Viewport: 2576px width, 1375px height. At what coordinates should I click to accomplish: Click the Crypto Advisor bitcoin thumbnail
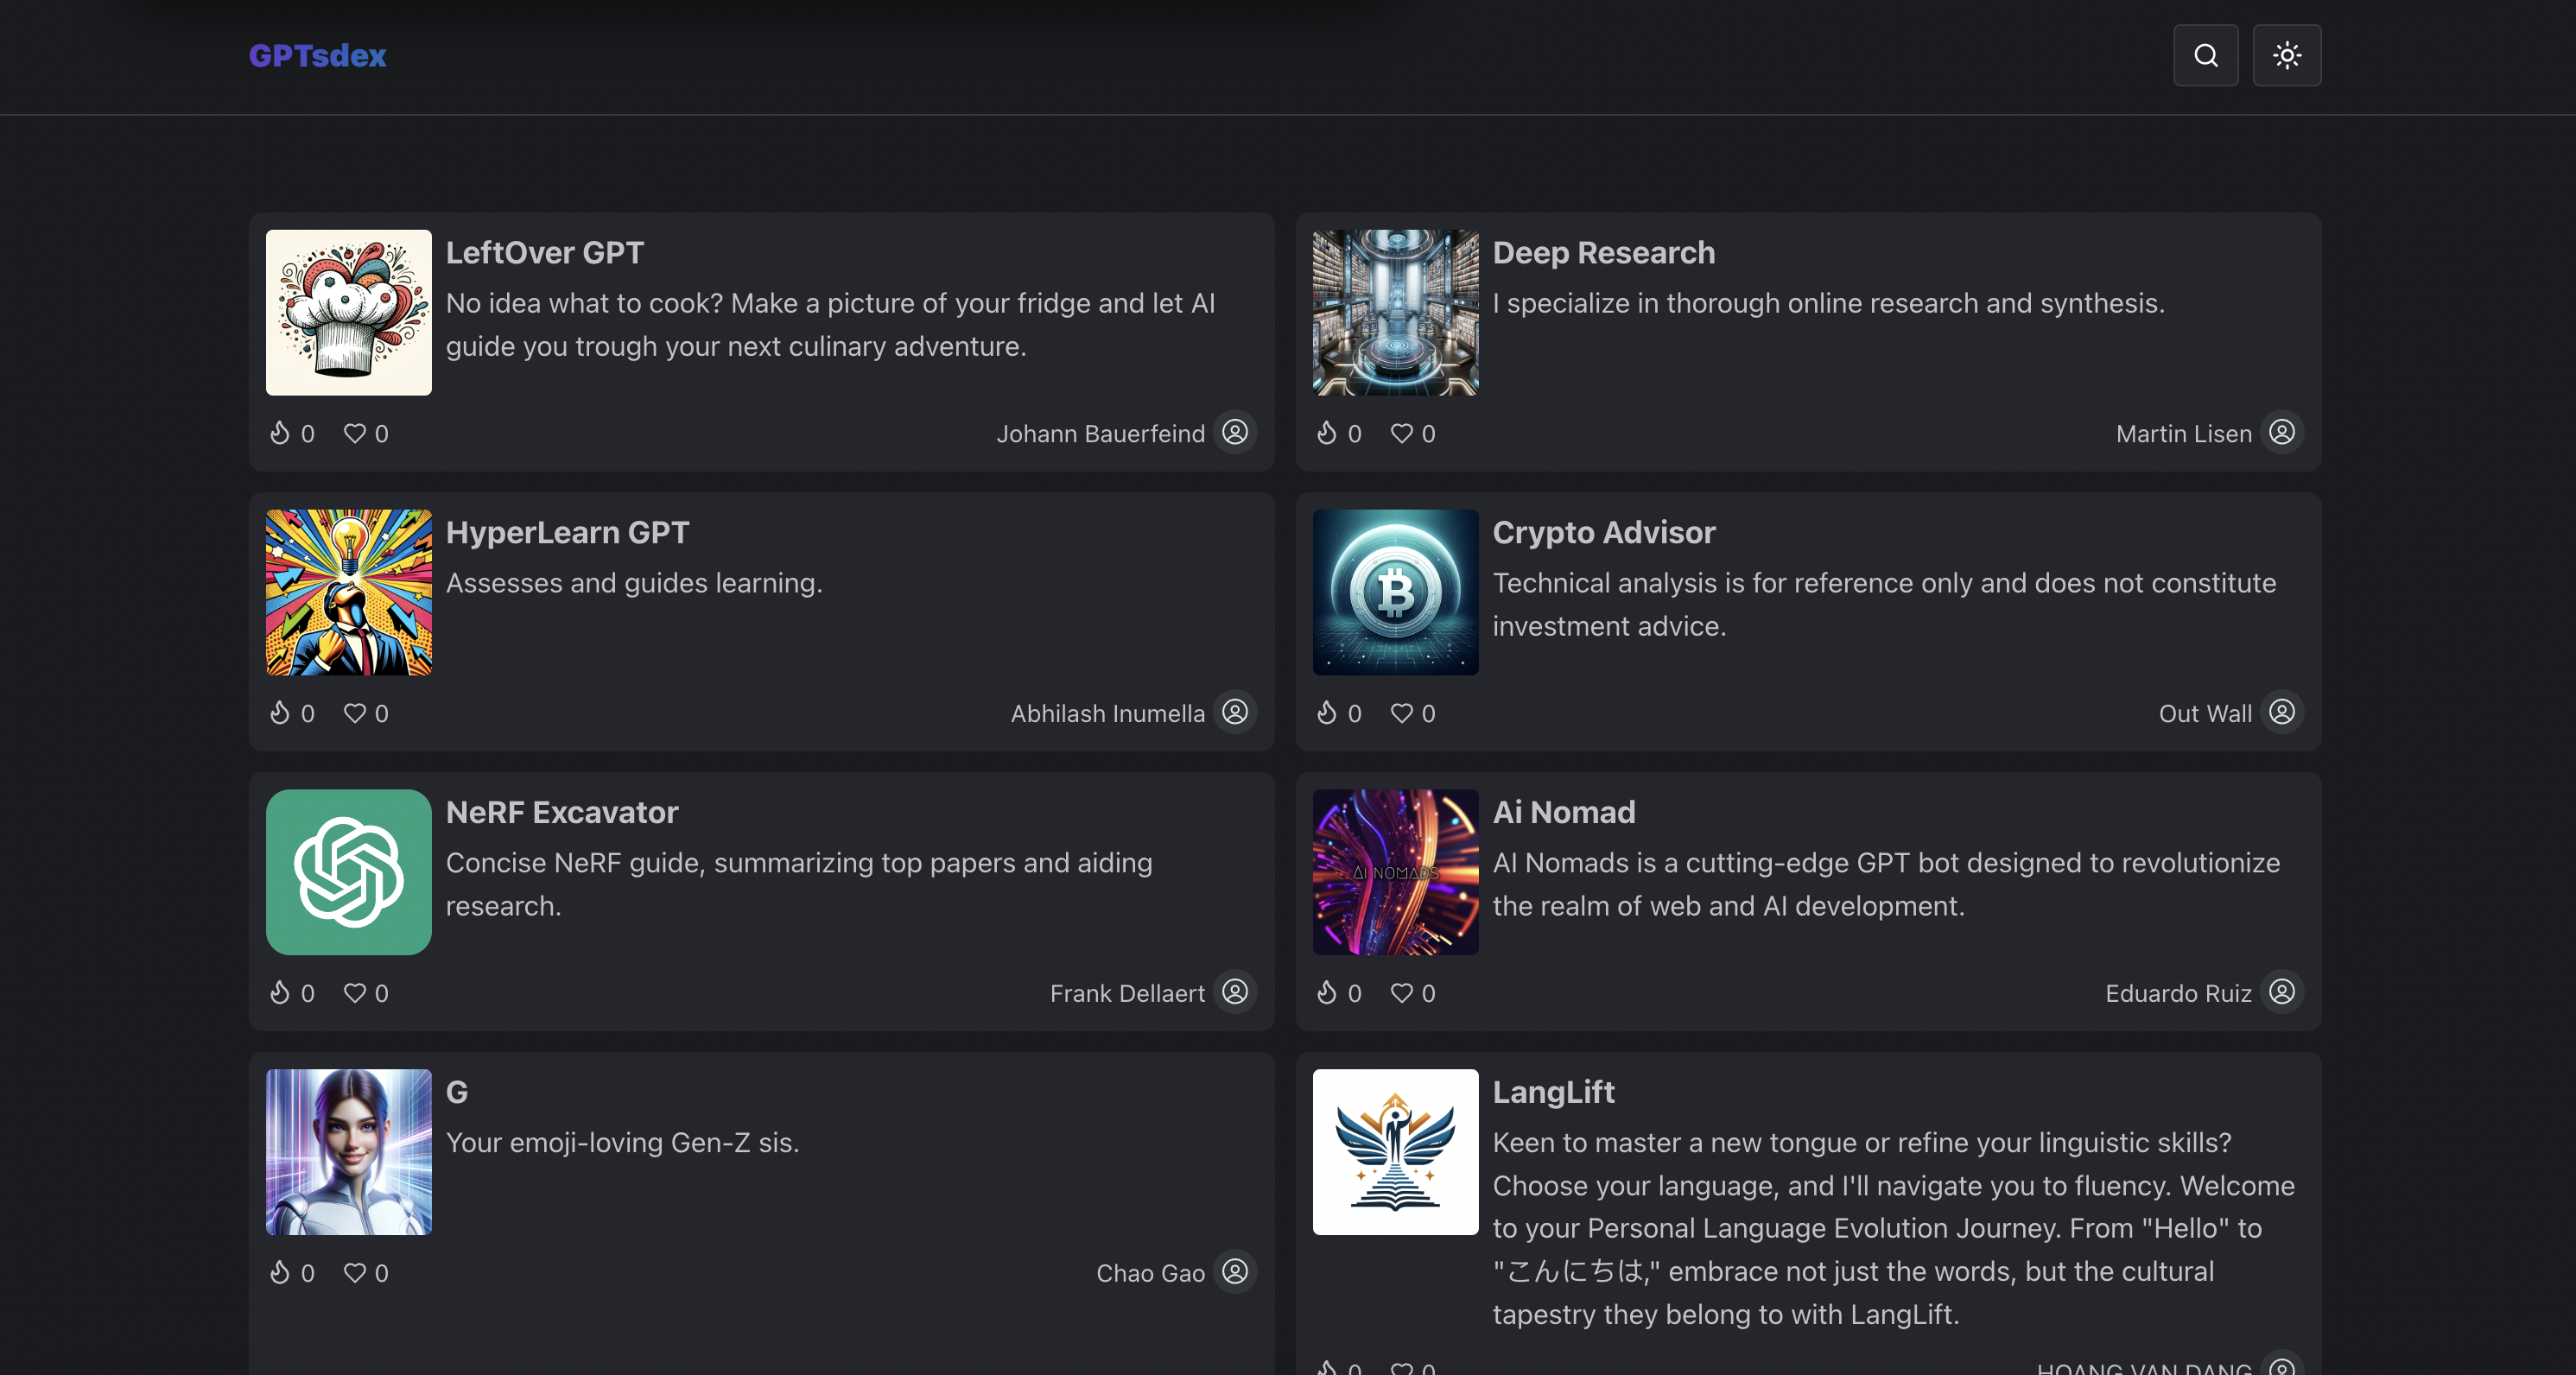[x=1395, y=592]
